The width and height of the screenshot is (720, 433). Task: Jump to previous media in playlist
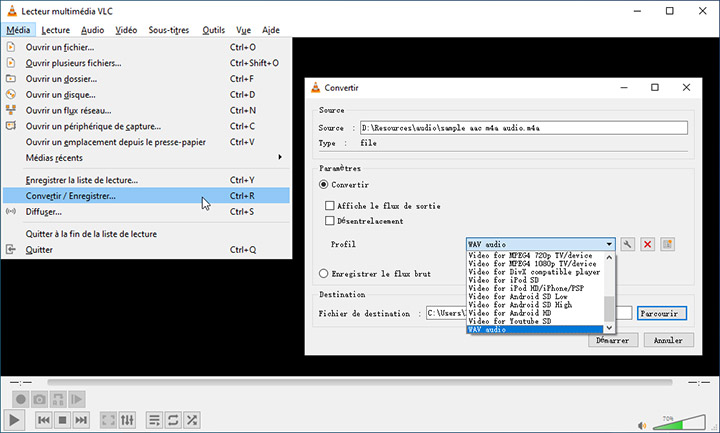click(x=44, y=420)
